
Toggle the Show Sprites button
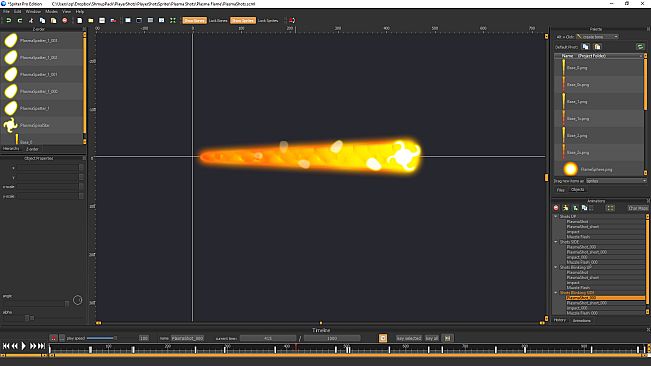pos(243,20)
